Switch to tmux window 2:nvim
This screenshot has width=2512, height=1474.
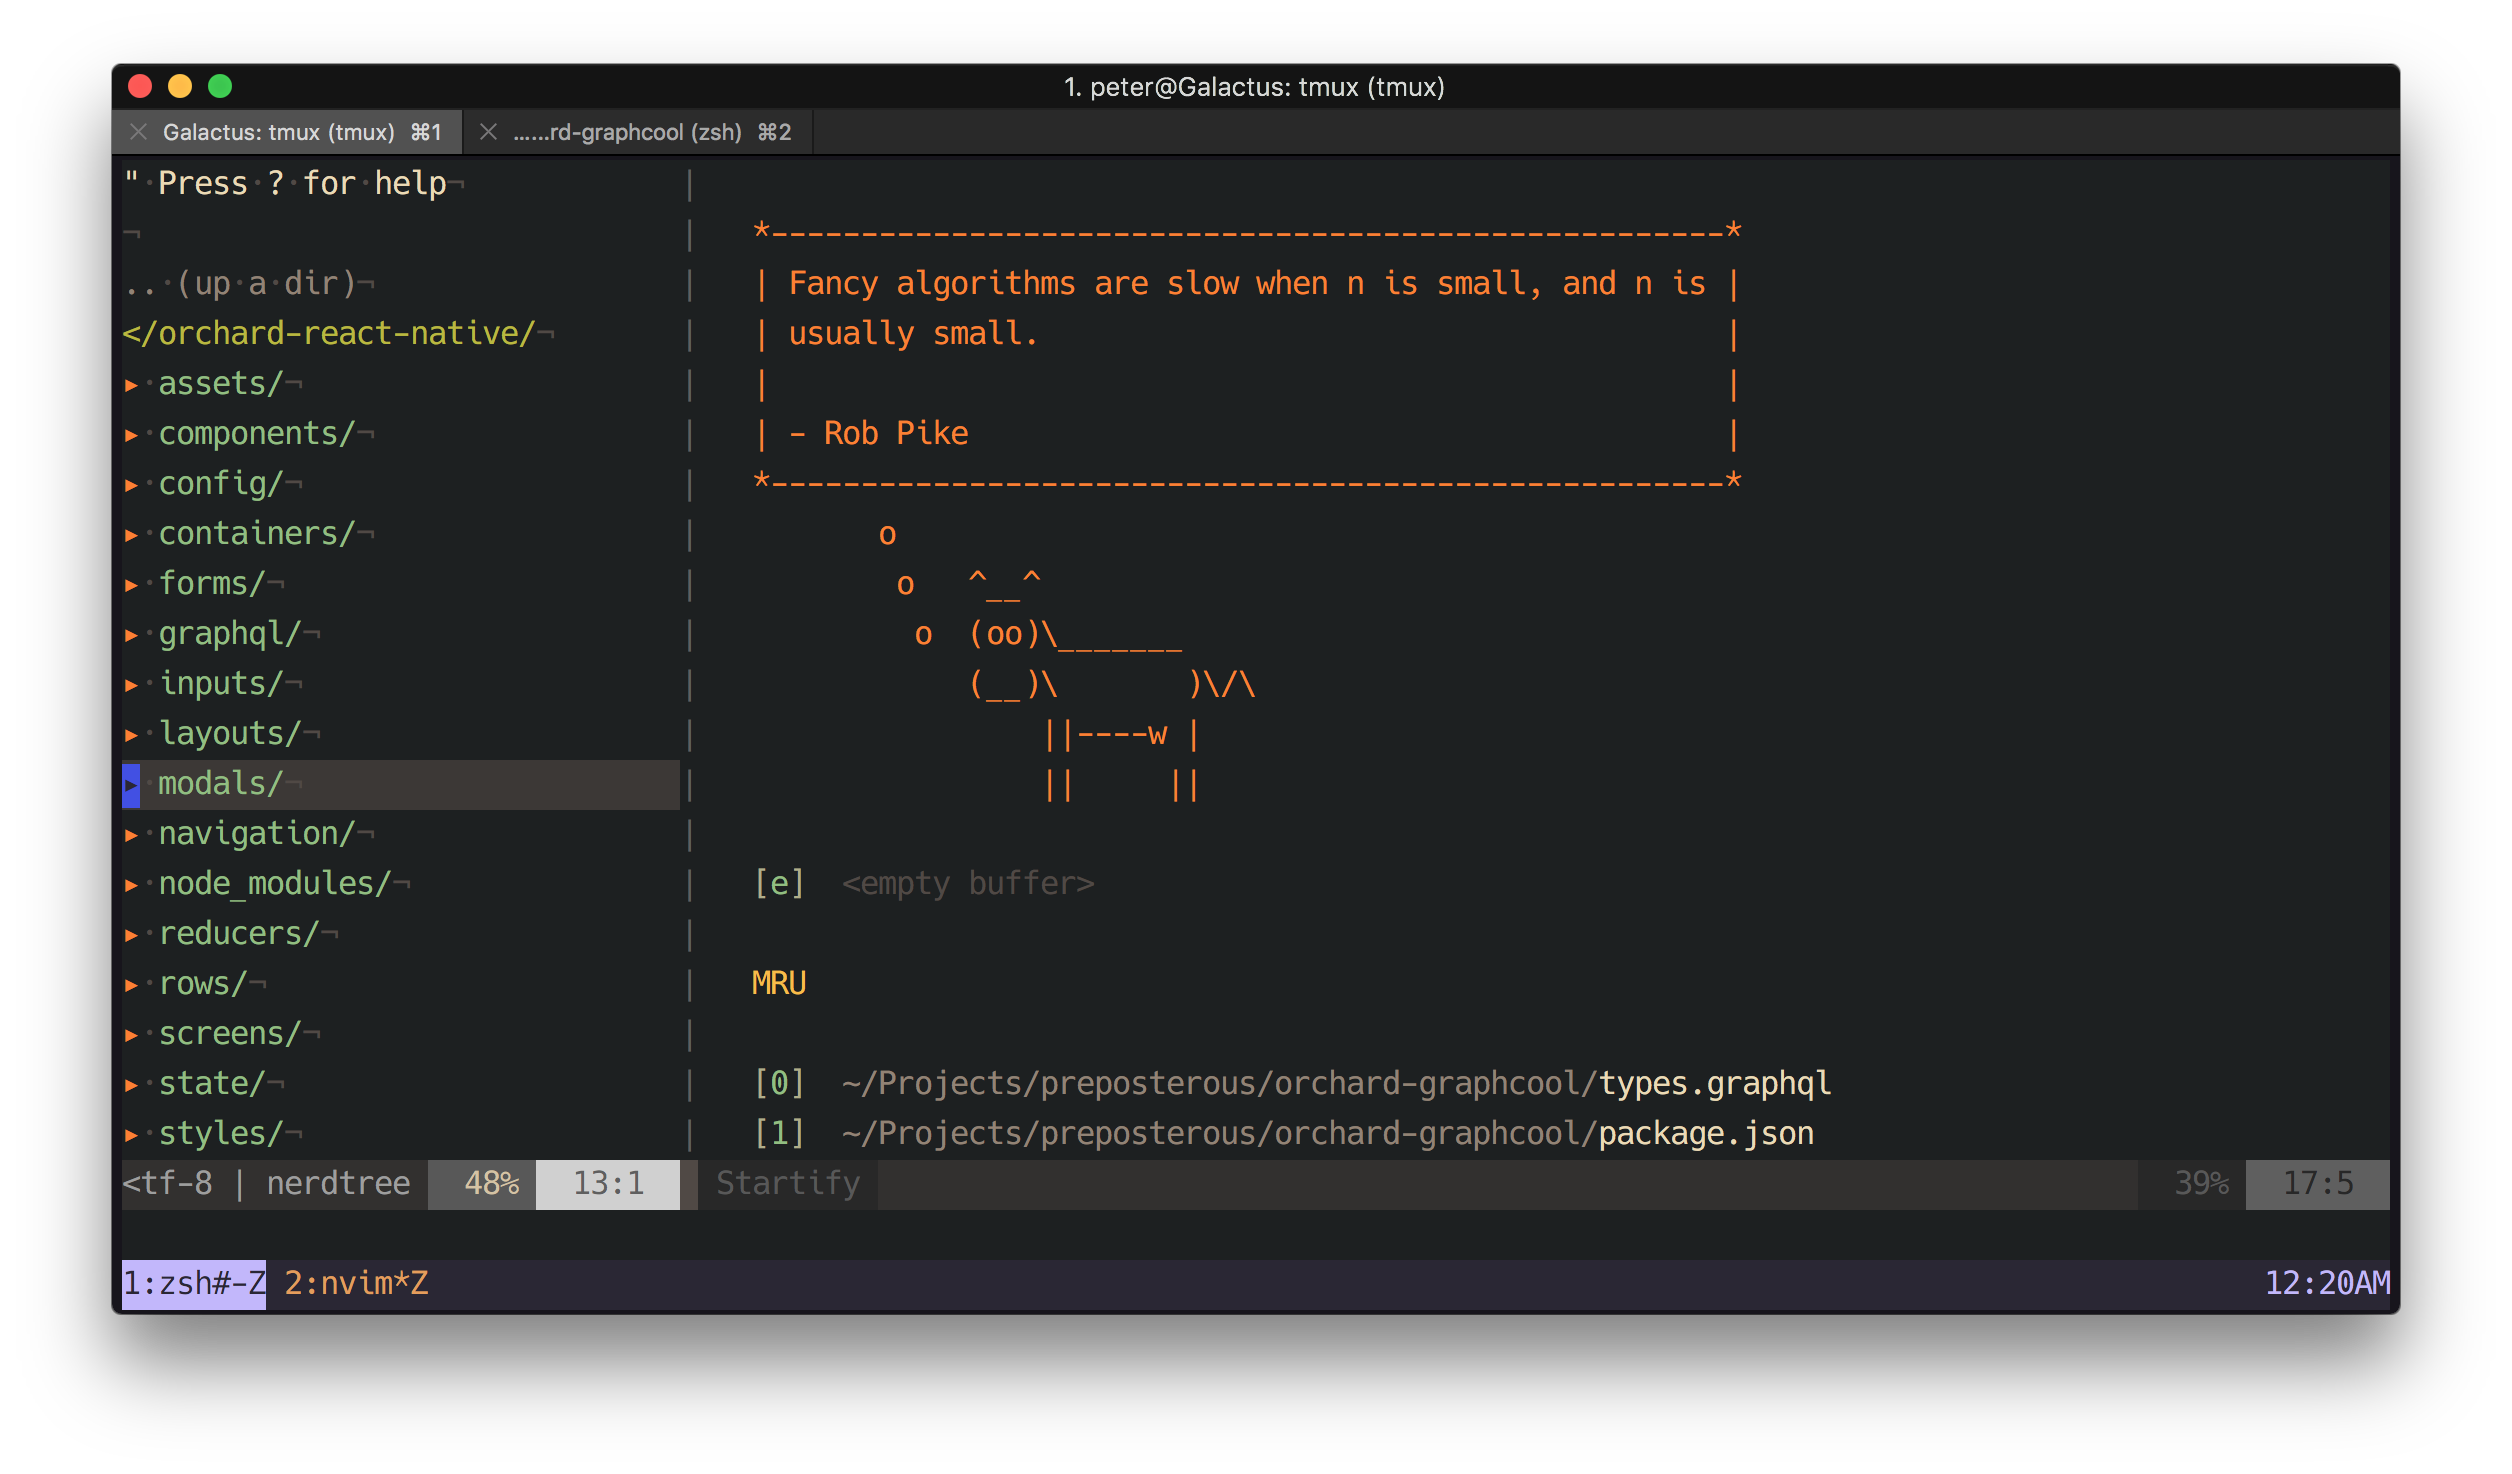click(x=356, y=1283)
